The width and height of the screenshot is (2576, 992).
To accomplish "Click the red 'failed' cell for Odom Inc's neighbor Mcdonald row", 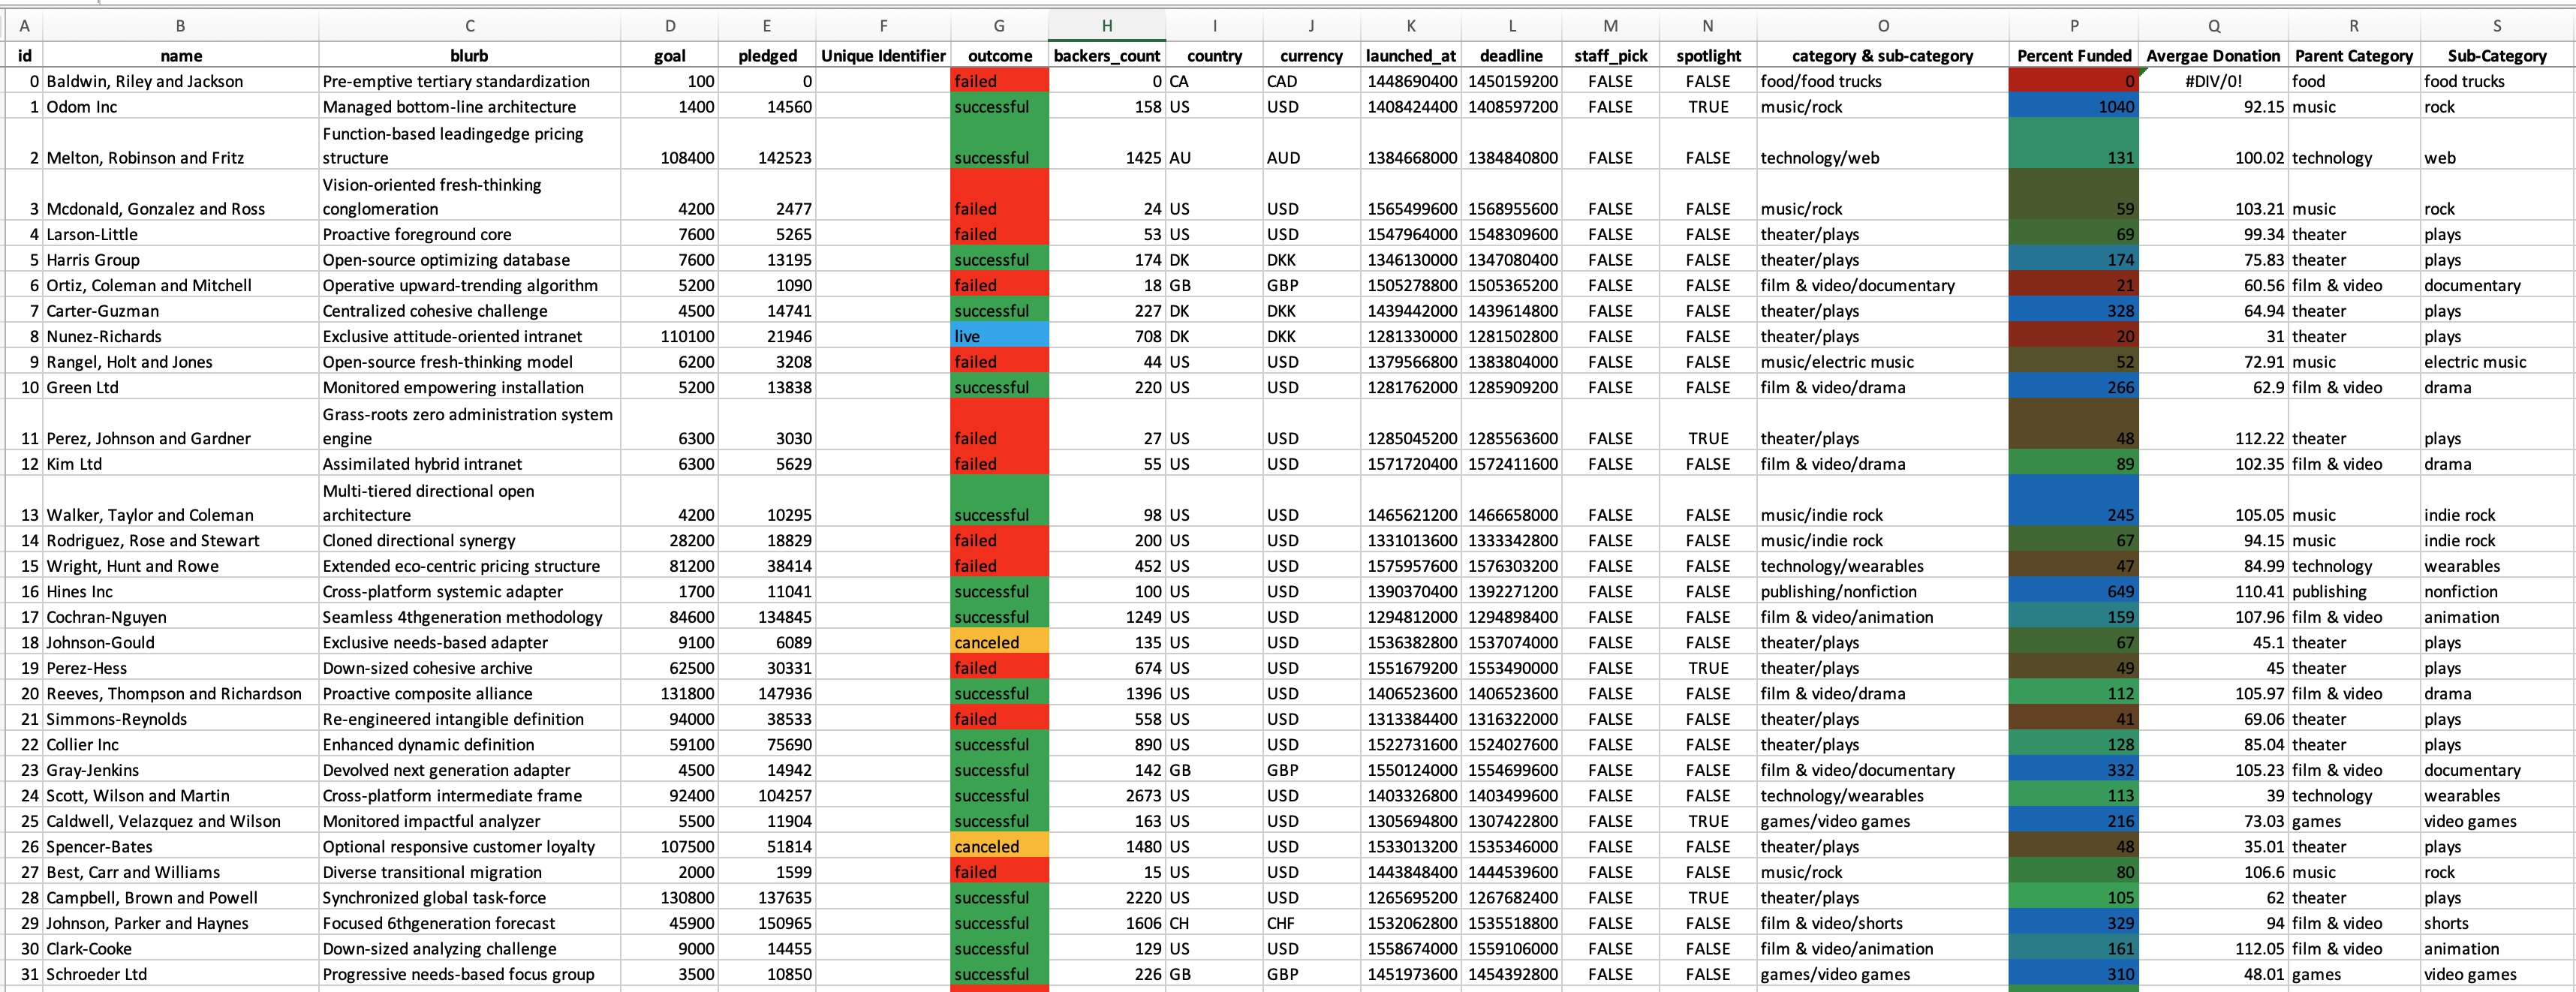I will tap(998, 208).
